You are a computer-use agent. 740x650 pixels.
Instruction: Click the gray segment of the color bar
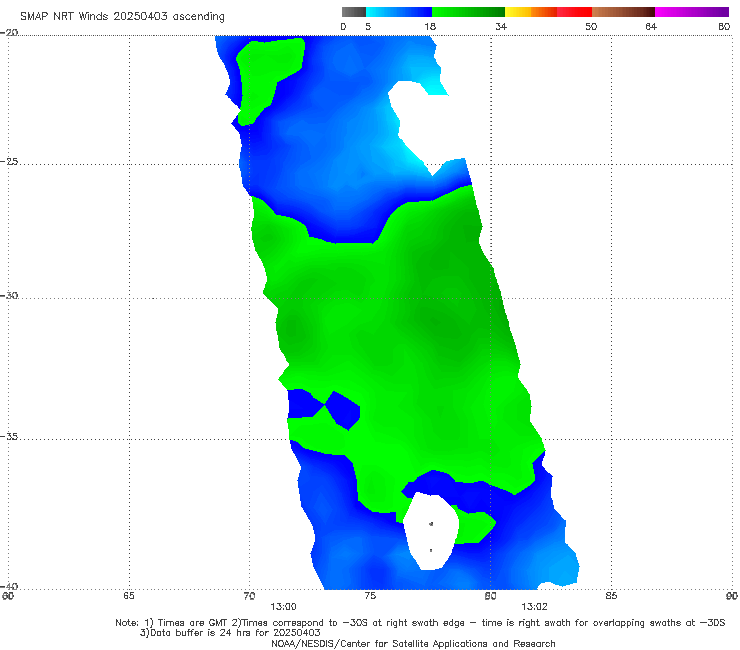[x=353, y=12]
